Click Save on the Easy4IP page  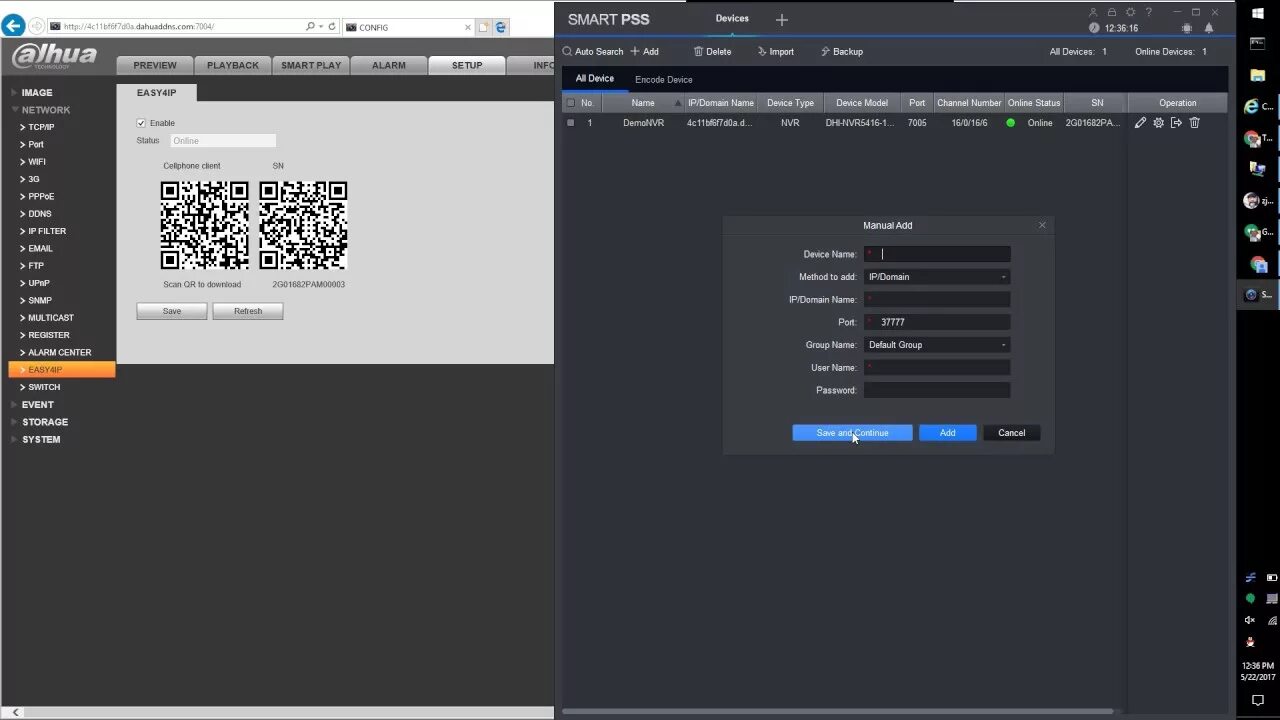(172, 311)
